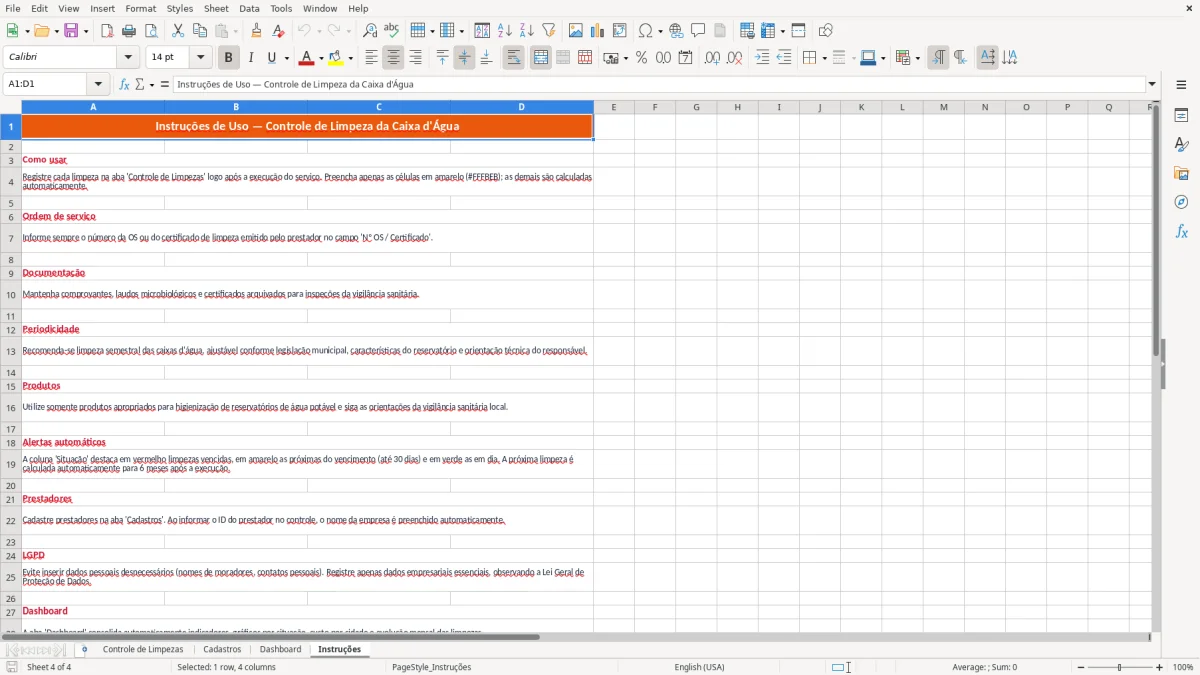The width and height of the screenshot is (1200, 675).
Task: Open the Font Name dropdown arrow
Action: [127, 58]
